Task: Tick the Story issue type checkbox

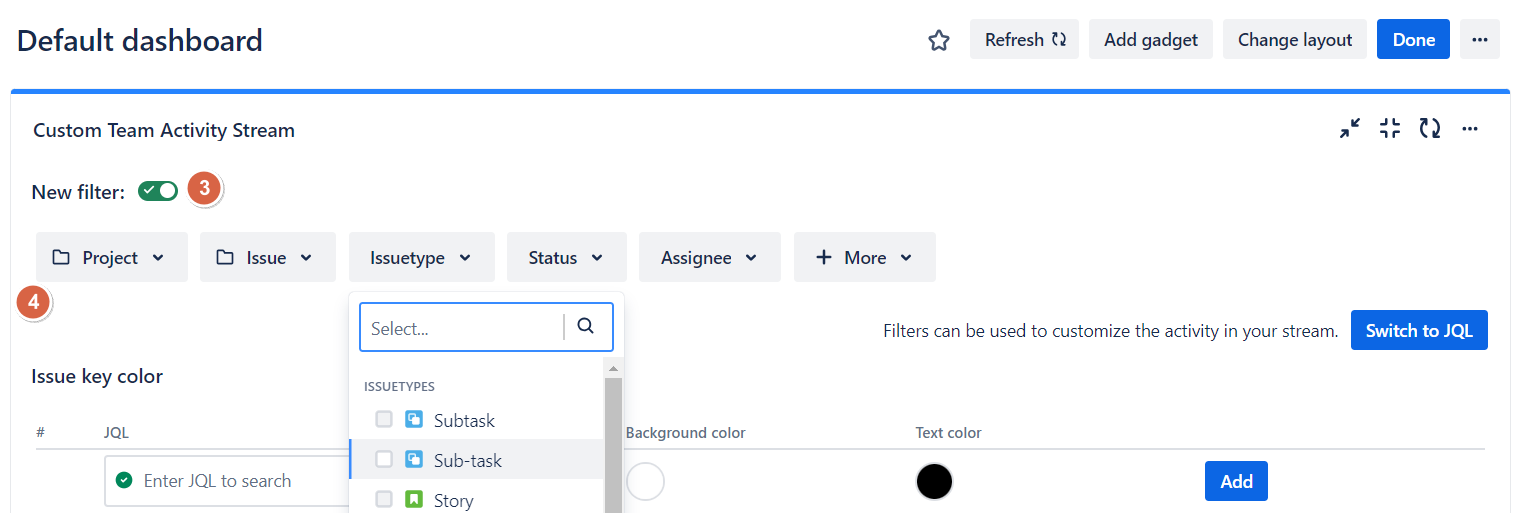Action: (384, 499)
